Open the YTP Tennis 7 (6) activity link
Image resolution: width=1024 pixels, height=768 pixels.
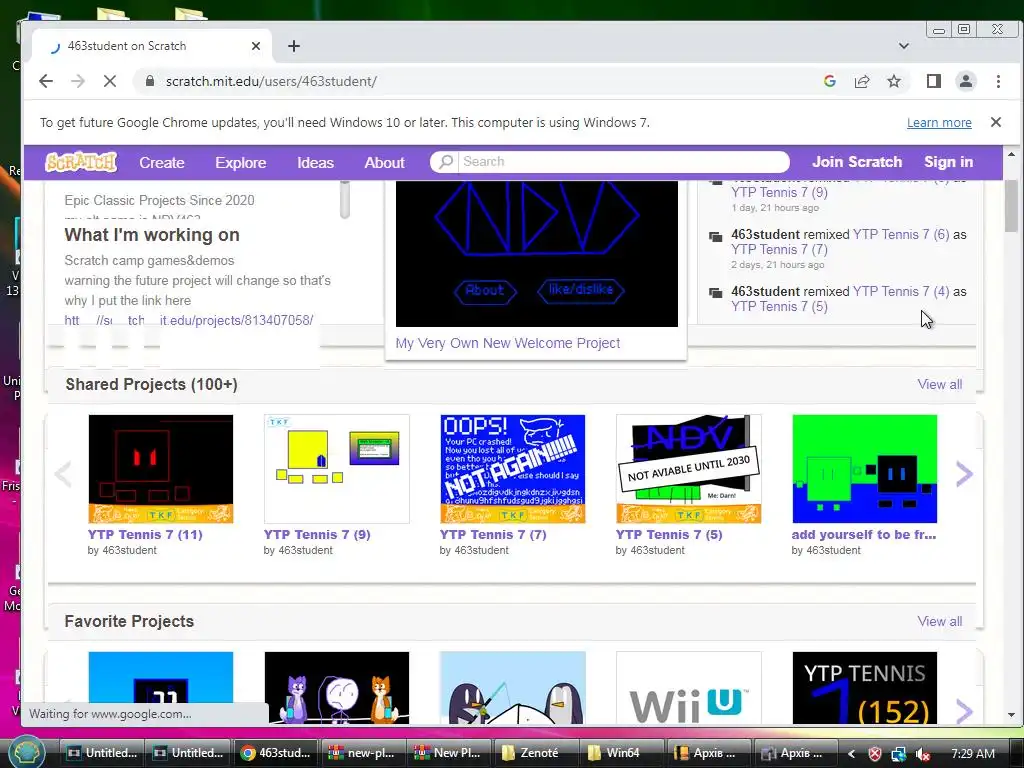point(901,234)
